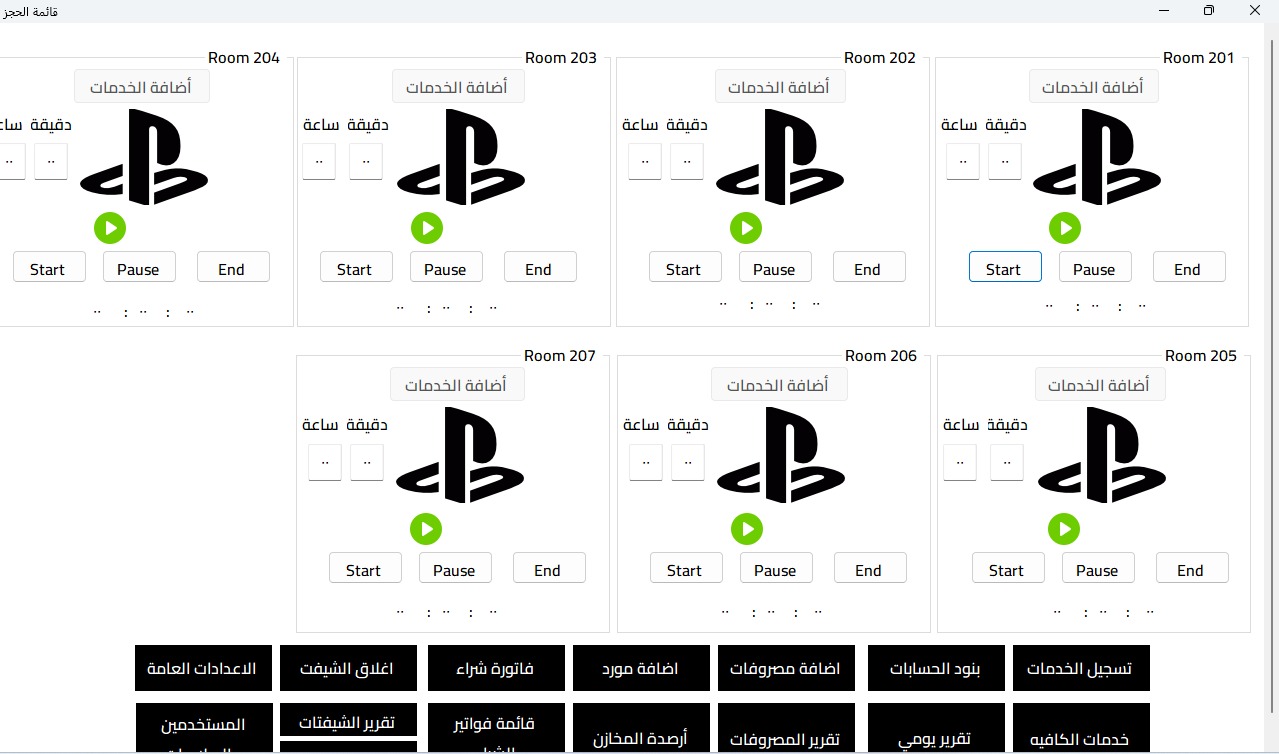1279x754 pixels.
Task: Pause the Room 203 session
Action: coord(446,268)
